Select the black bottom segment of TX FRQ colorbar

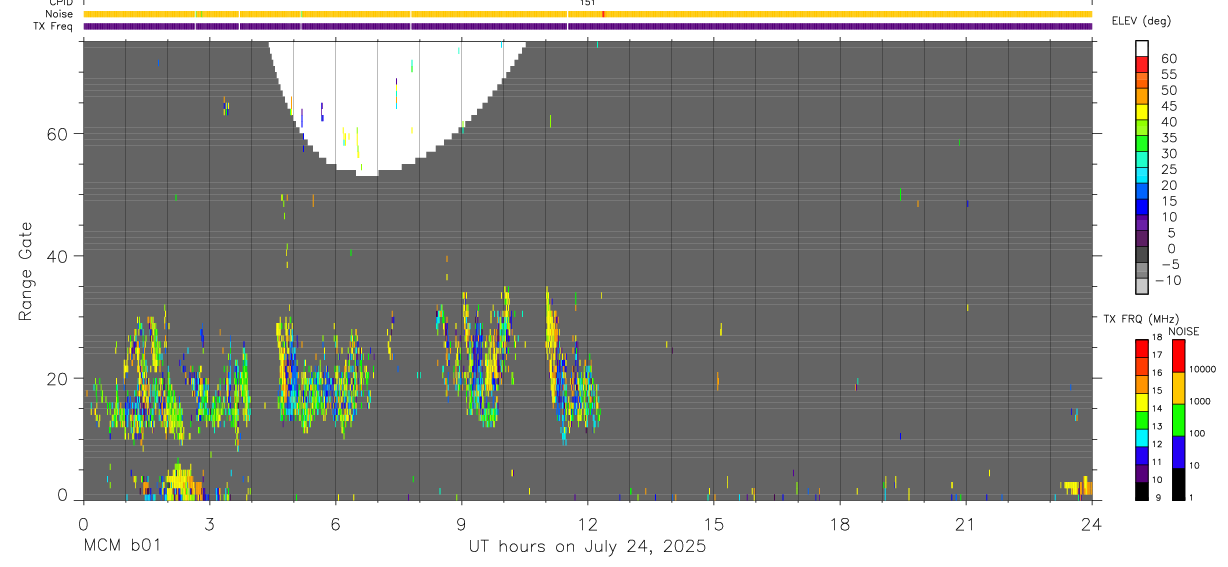pyautogui.click(x=1142, y=490)
